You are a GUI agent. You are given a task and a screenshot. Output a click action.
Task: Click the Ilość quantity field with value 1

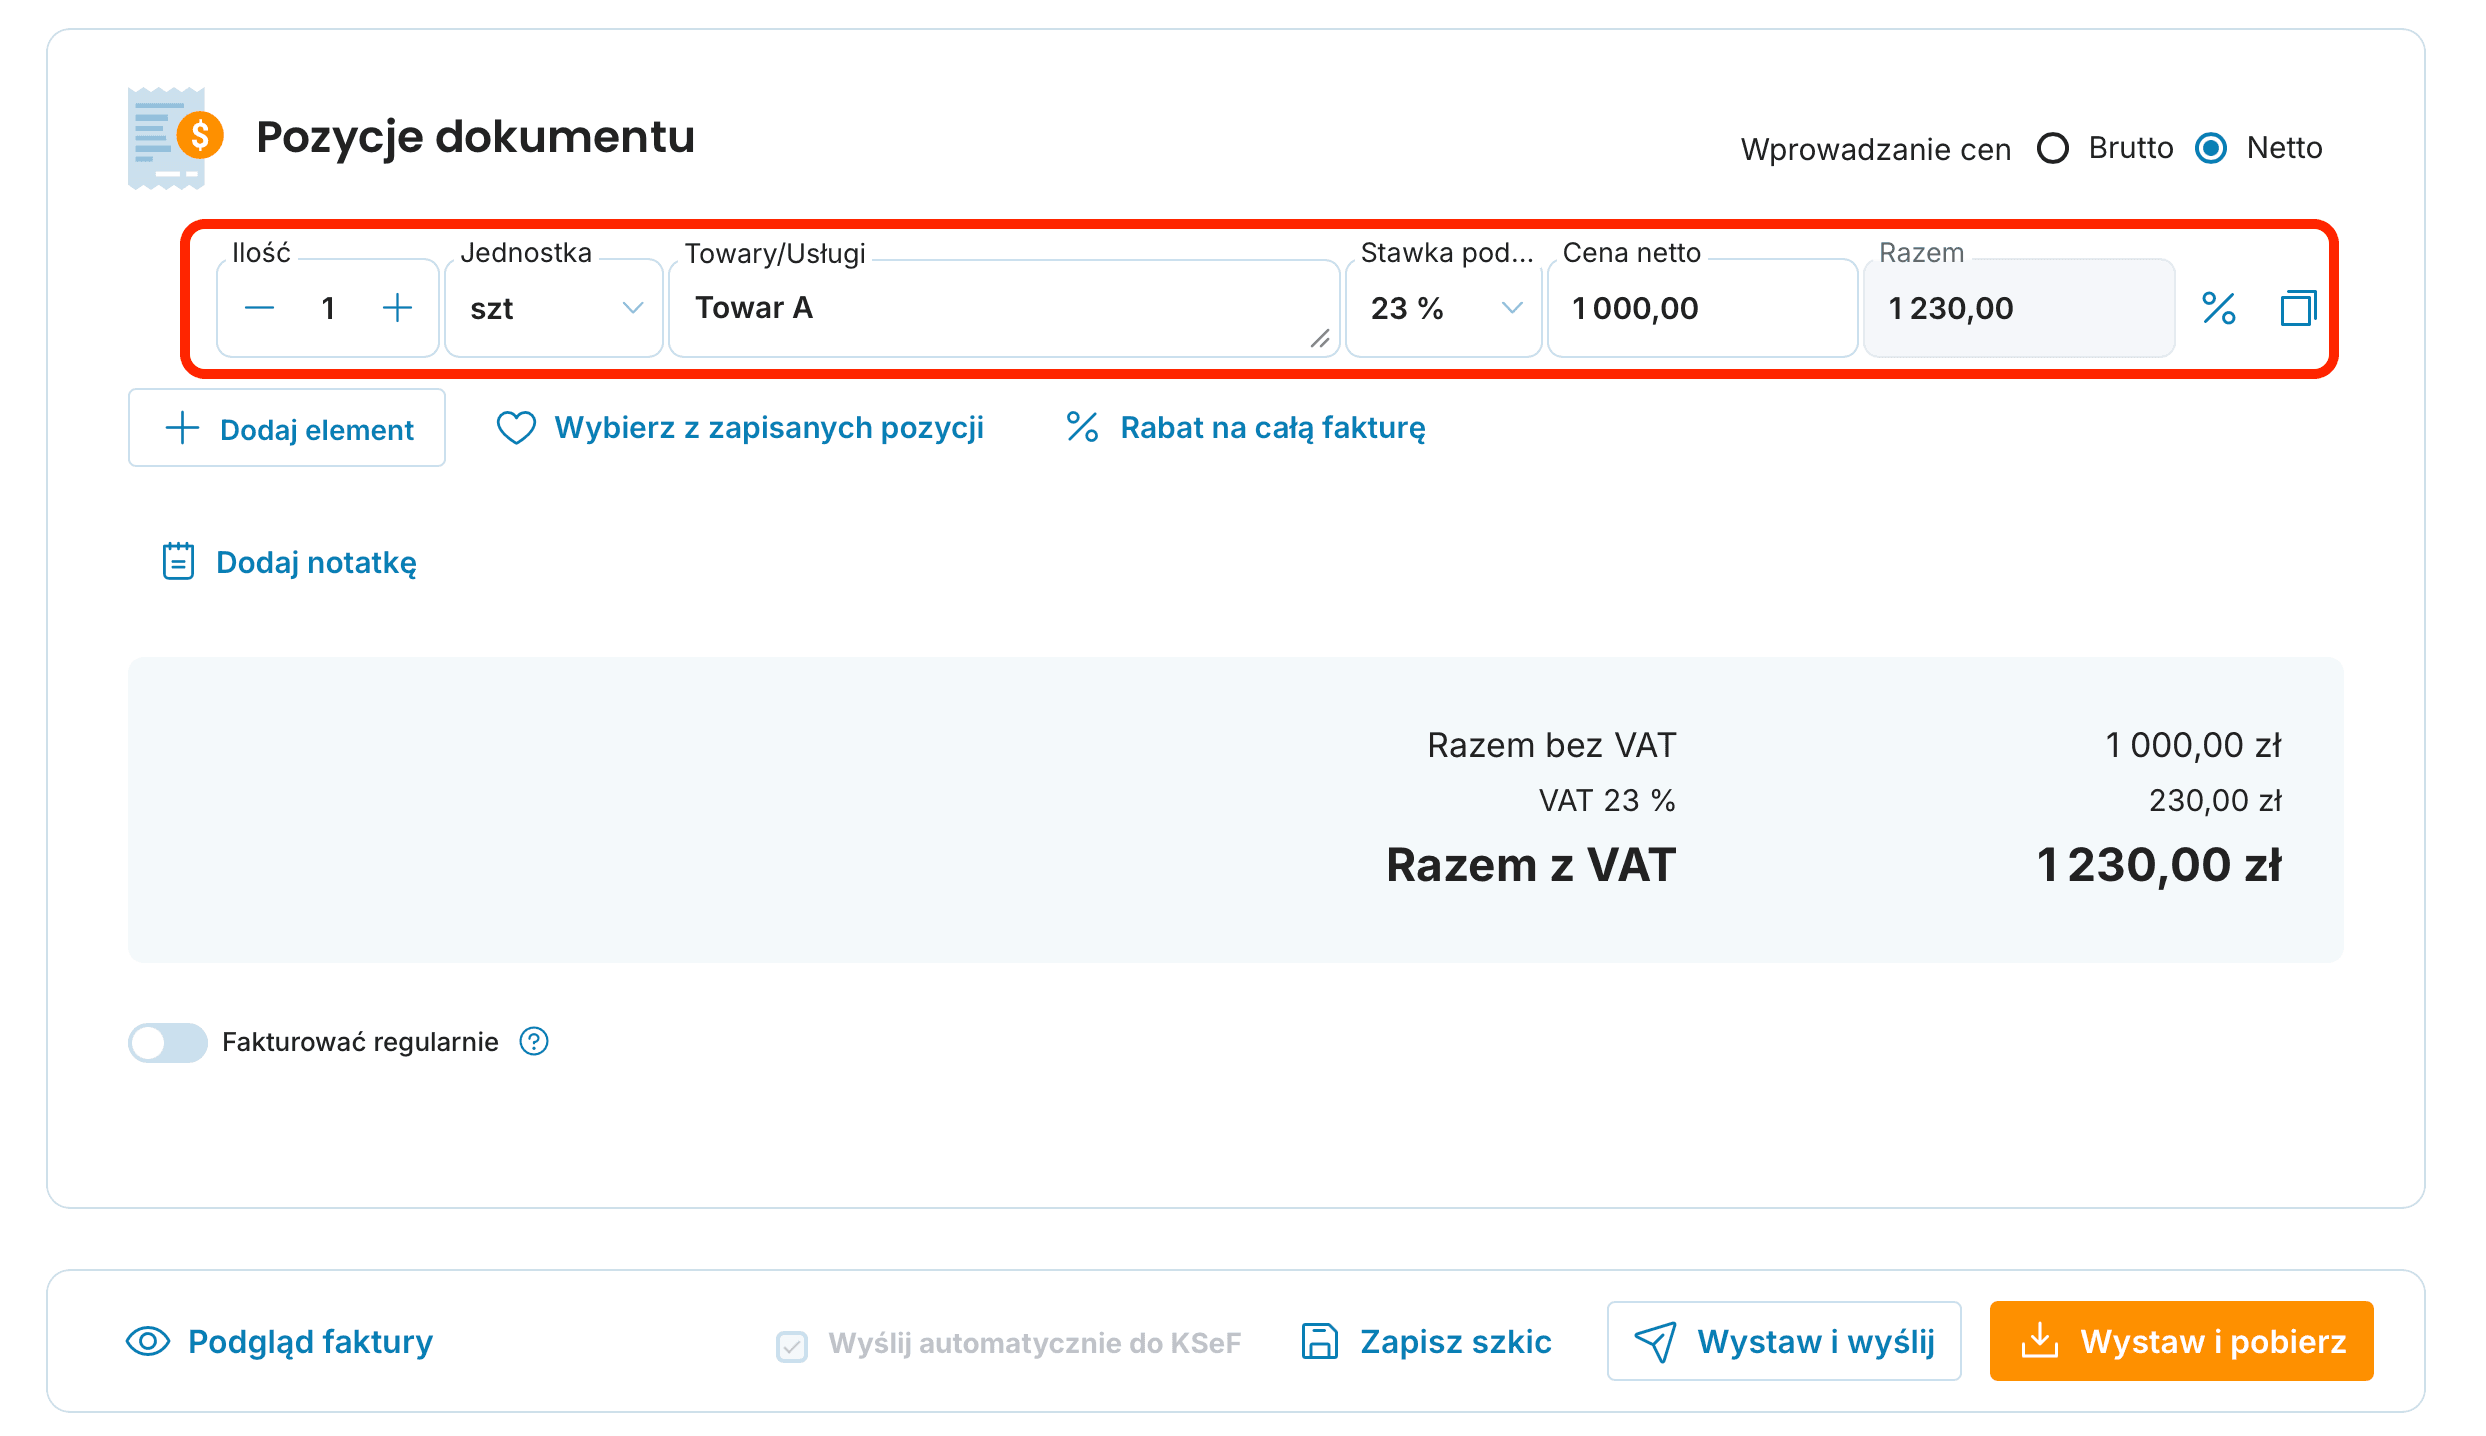point(328,308)
